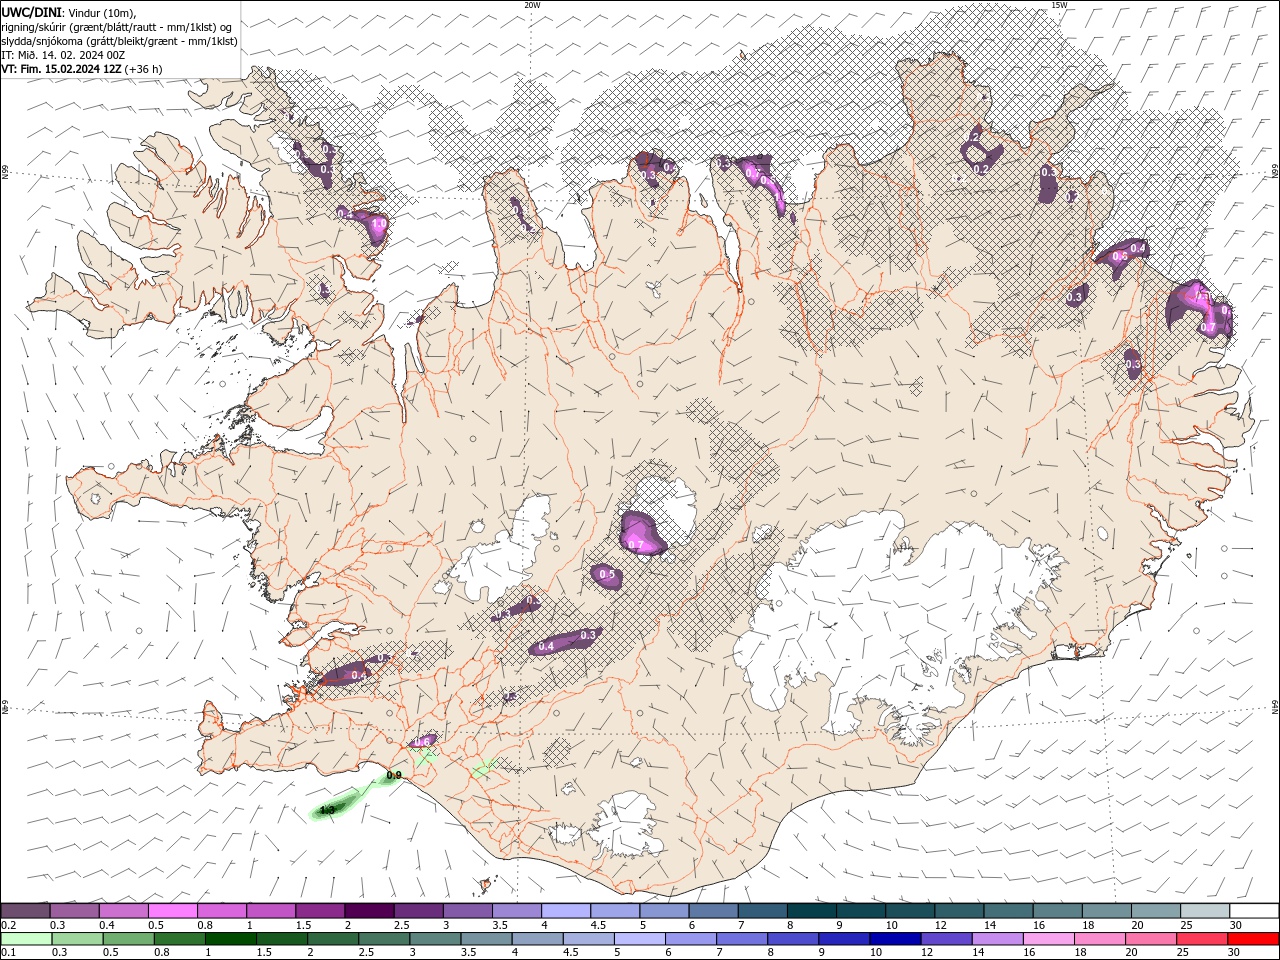
Task: Click the palest green 0.1 swatch in the lower rain scale
Action: 25,939
